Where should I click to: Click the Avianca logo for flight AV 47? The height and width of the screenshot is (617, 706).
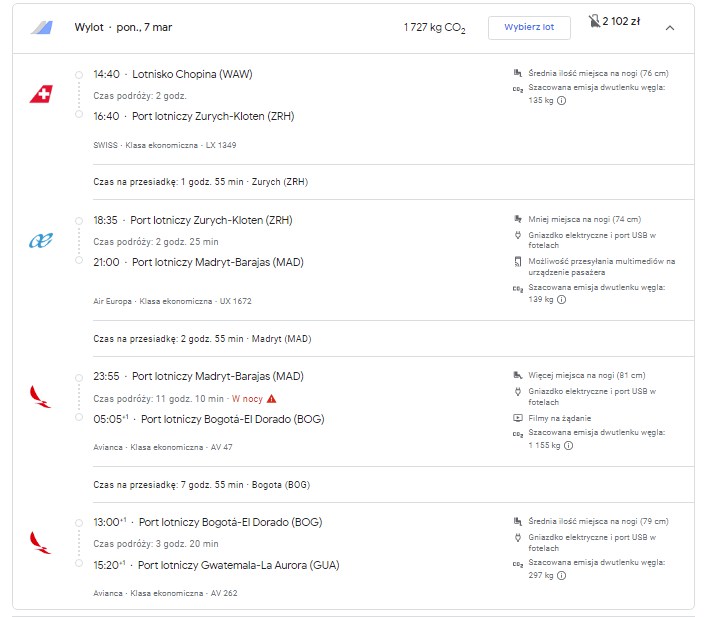tap(40, 397)
